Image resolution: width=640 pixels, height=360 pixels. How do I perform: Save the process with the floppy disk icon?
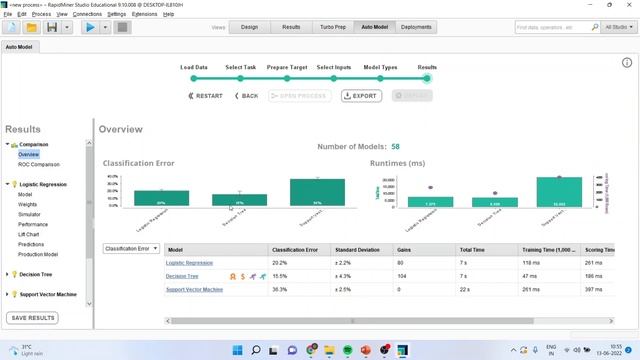52,27
